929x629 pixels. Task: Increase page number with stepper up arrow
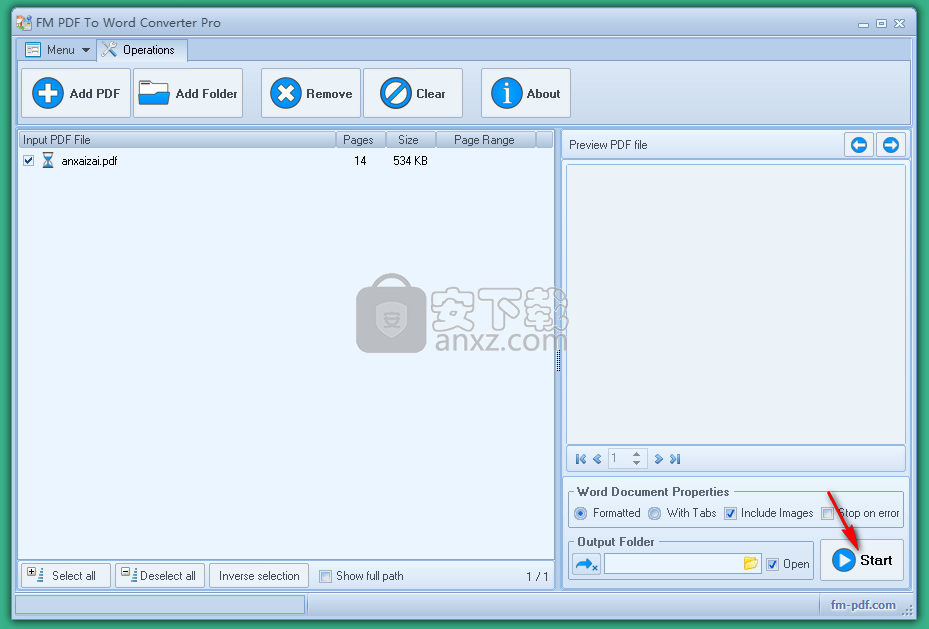point(636,455)
